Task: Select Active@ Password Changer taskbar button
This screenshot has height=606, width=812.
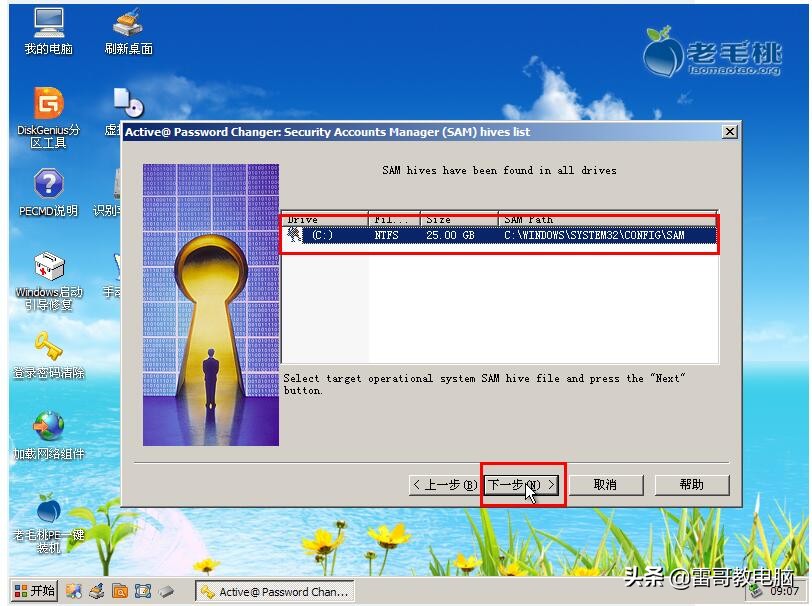Action: pyautogui.click(x=274, y=591)
